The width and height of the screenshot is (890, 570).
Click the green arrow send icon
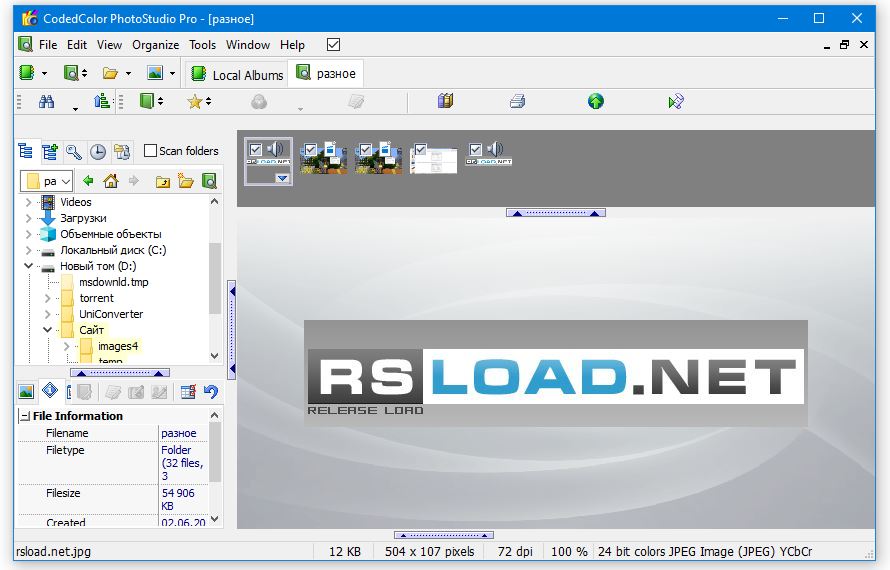675,102
